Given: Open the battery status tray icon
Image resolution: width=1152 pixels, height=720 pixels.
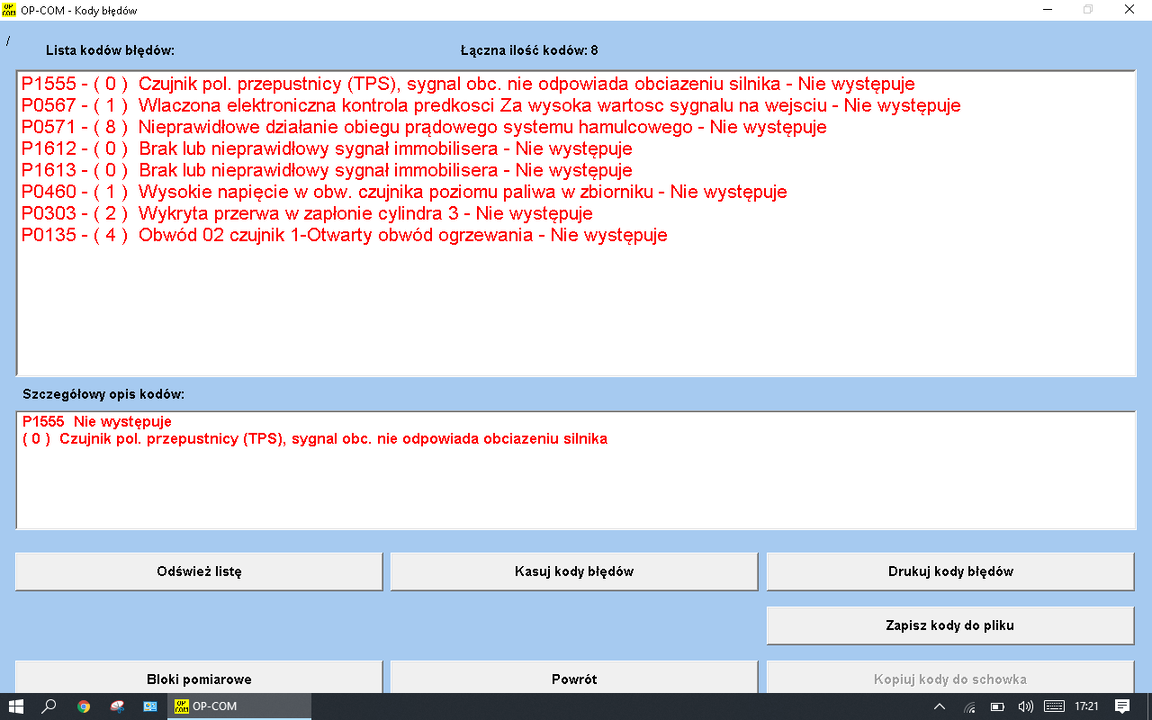Looking at the screenshot, I should tap(997, 707).
